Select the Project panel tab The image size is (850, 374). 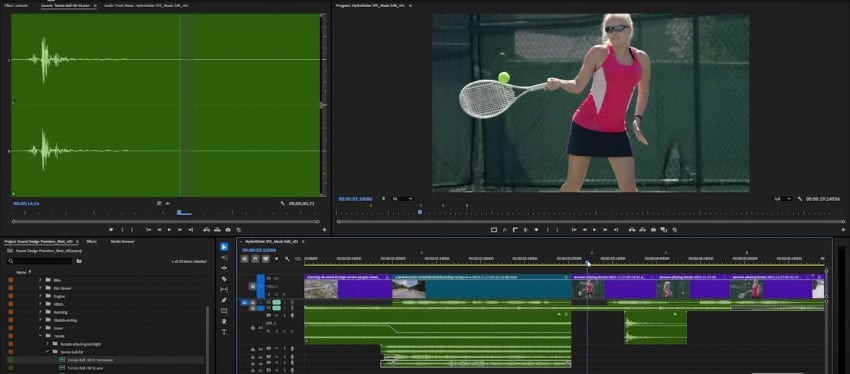click(x=38, y=241)
